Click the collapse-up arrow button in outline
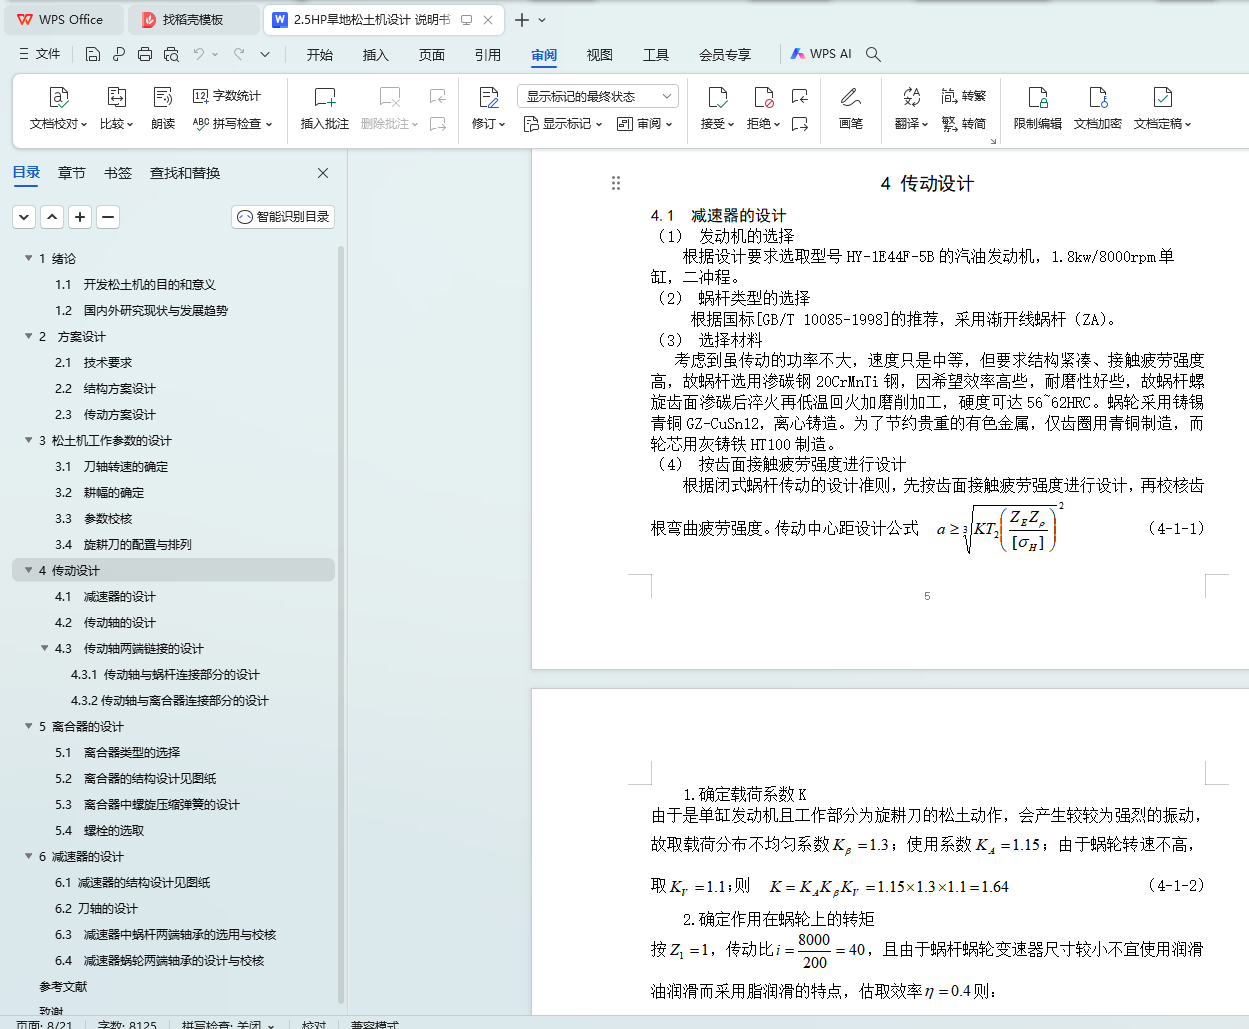This screenshot has height=1029, width=1249. point(52,216)
